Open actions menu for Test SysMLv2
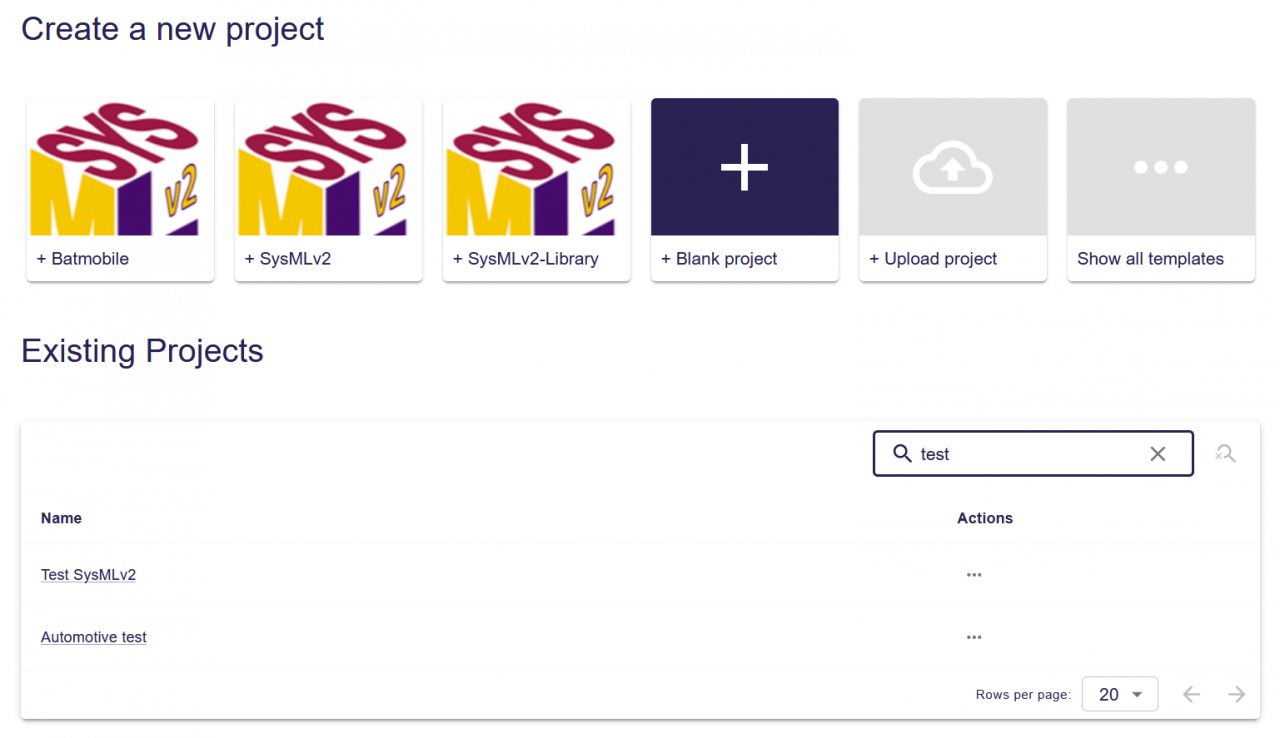 pyautogui.click(x=974, y=575)
